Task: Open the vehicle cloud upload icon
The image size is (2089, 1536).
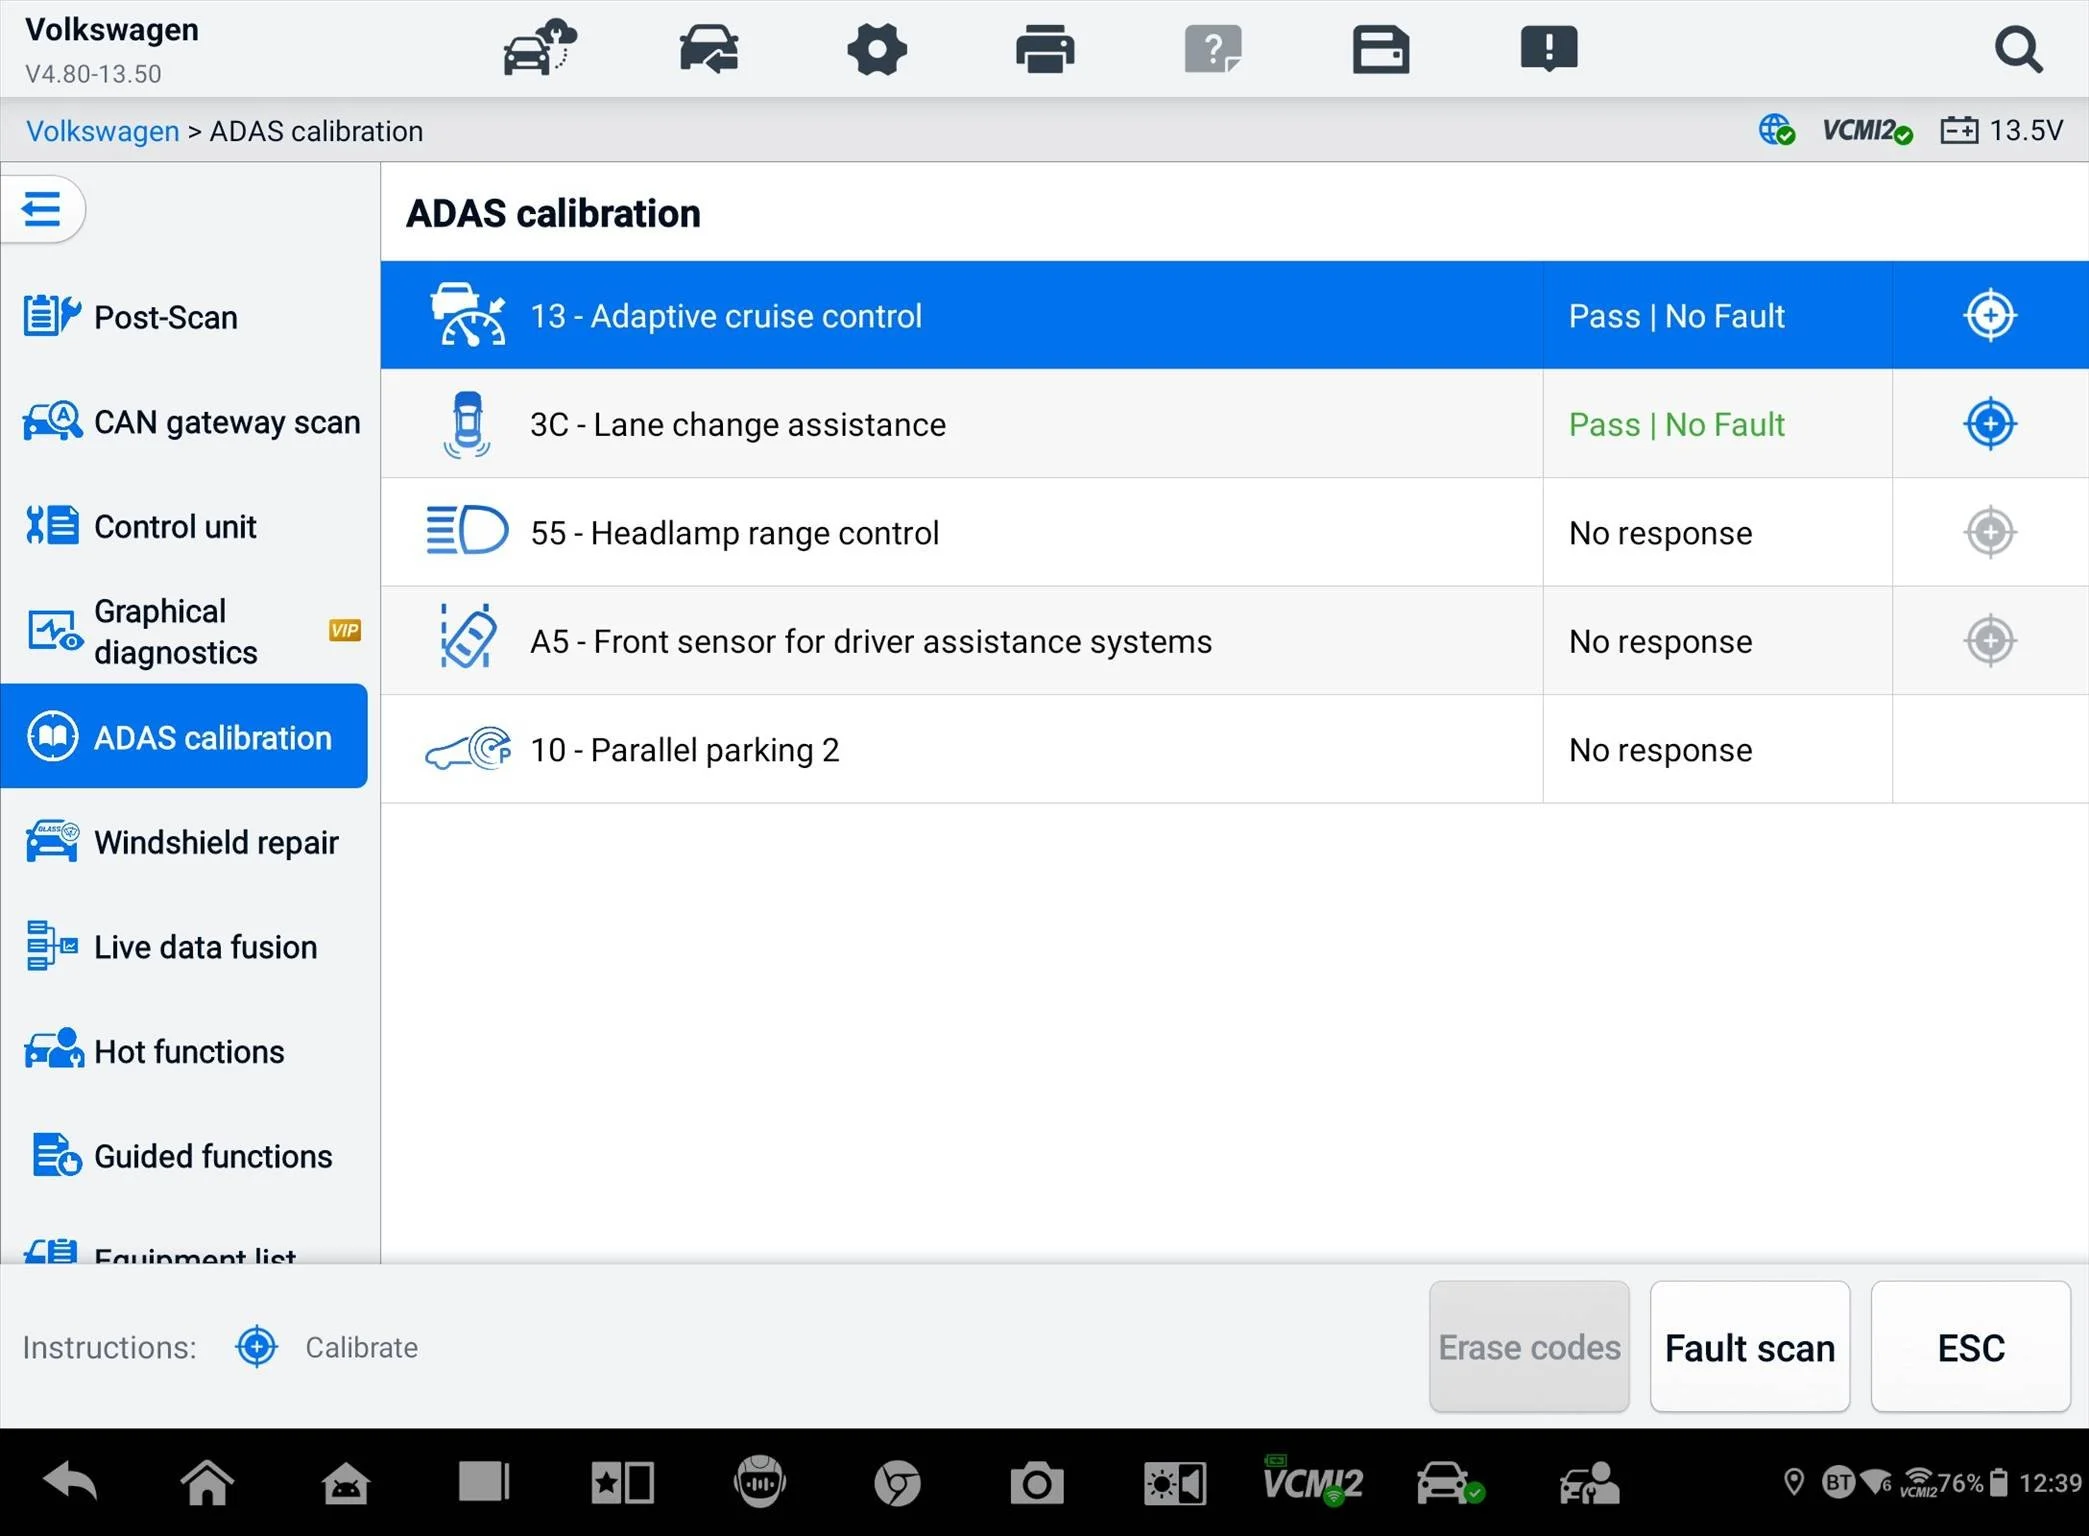Action: tap(540, 48)
